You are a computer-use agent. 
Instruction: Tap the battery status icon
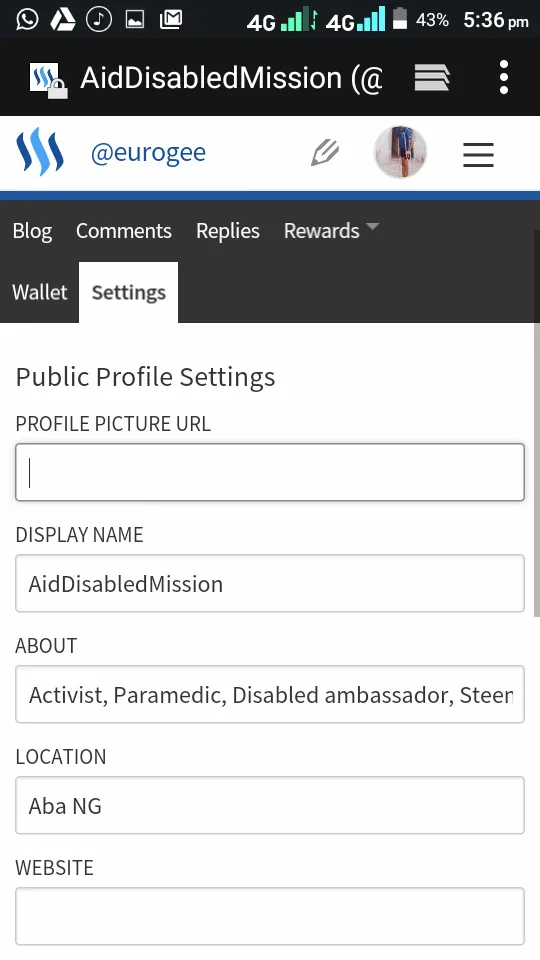pyautogui.click(x=400, y=18)
